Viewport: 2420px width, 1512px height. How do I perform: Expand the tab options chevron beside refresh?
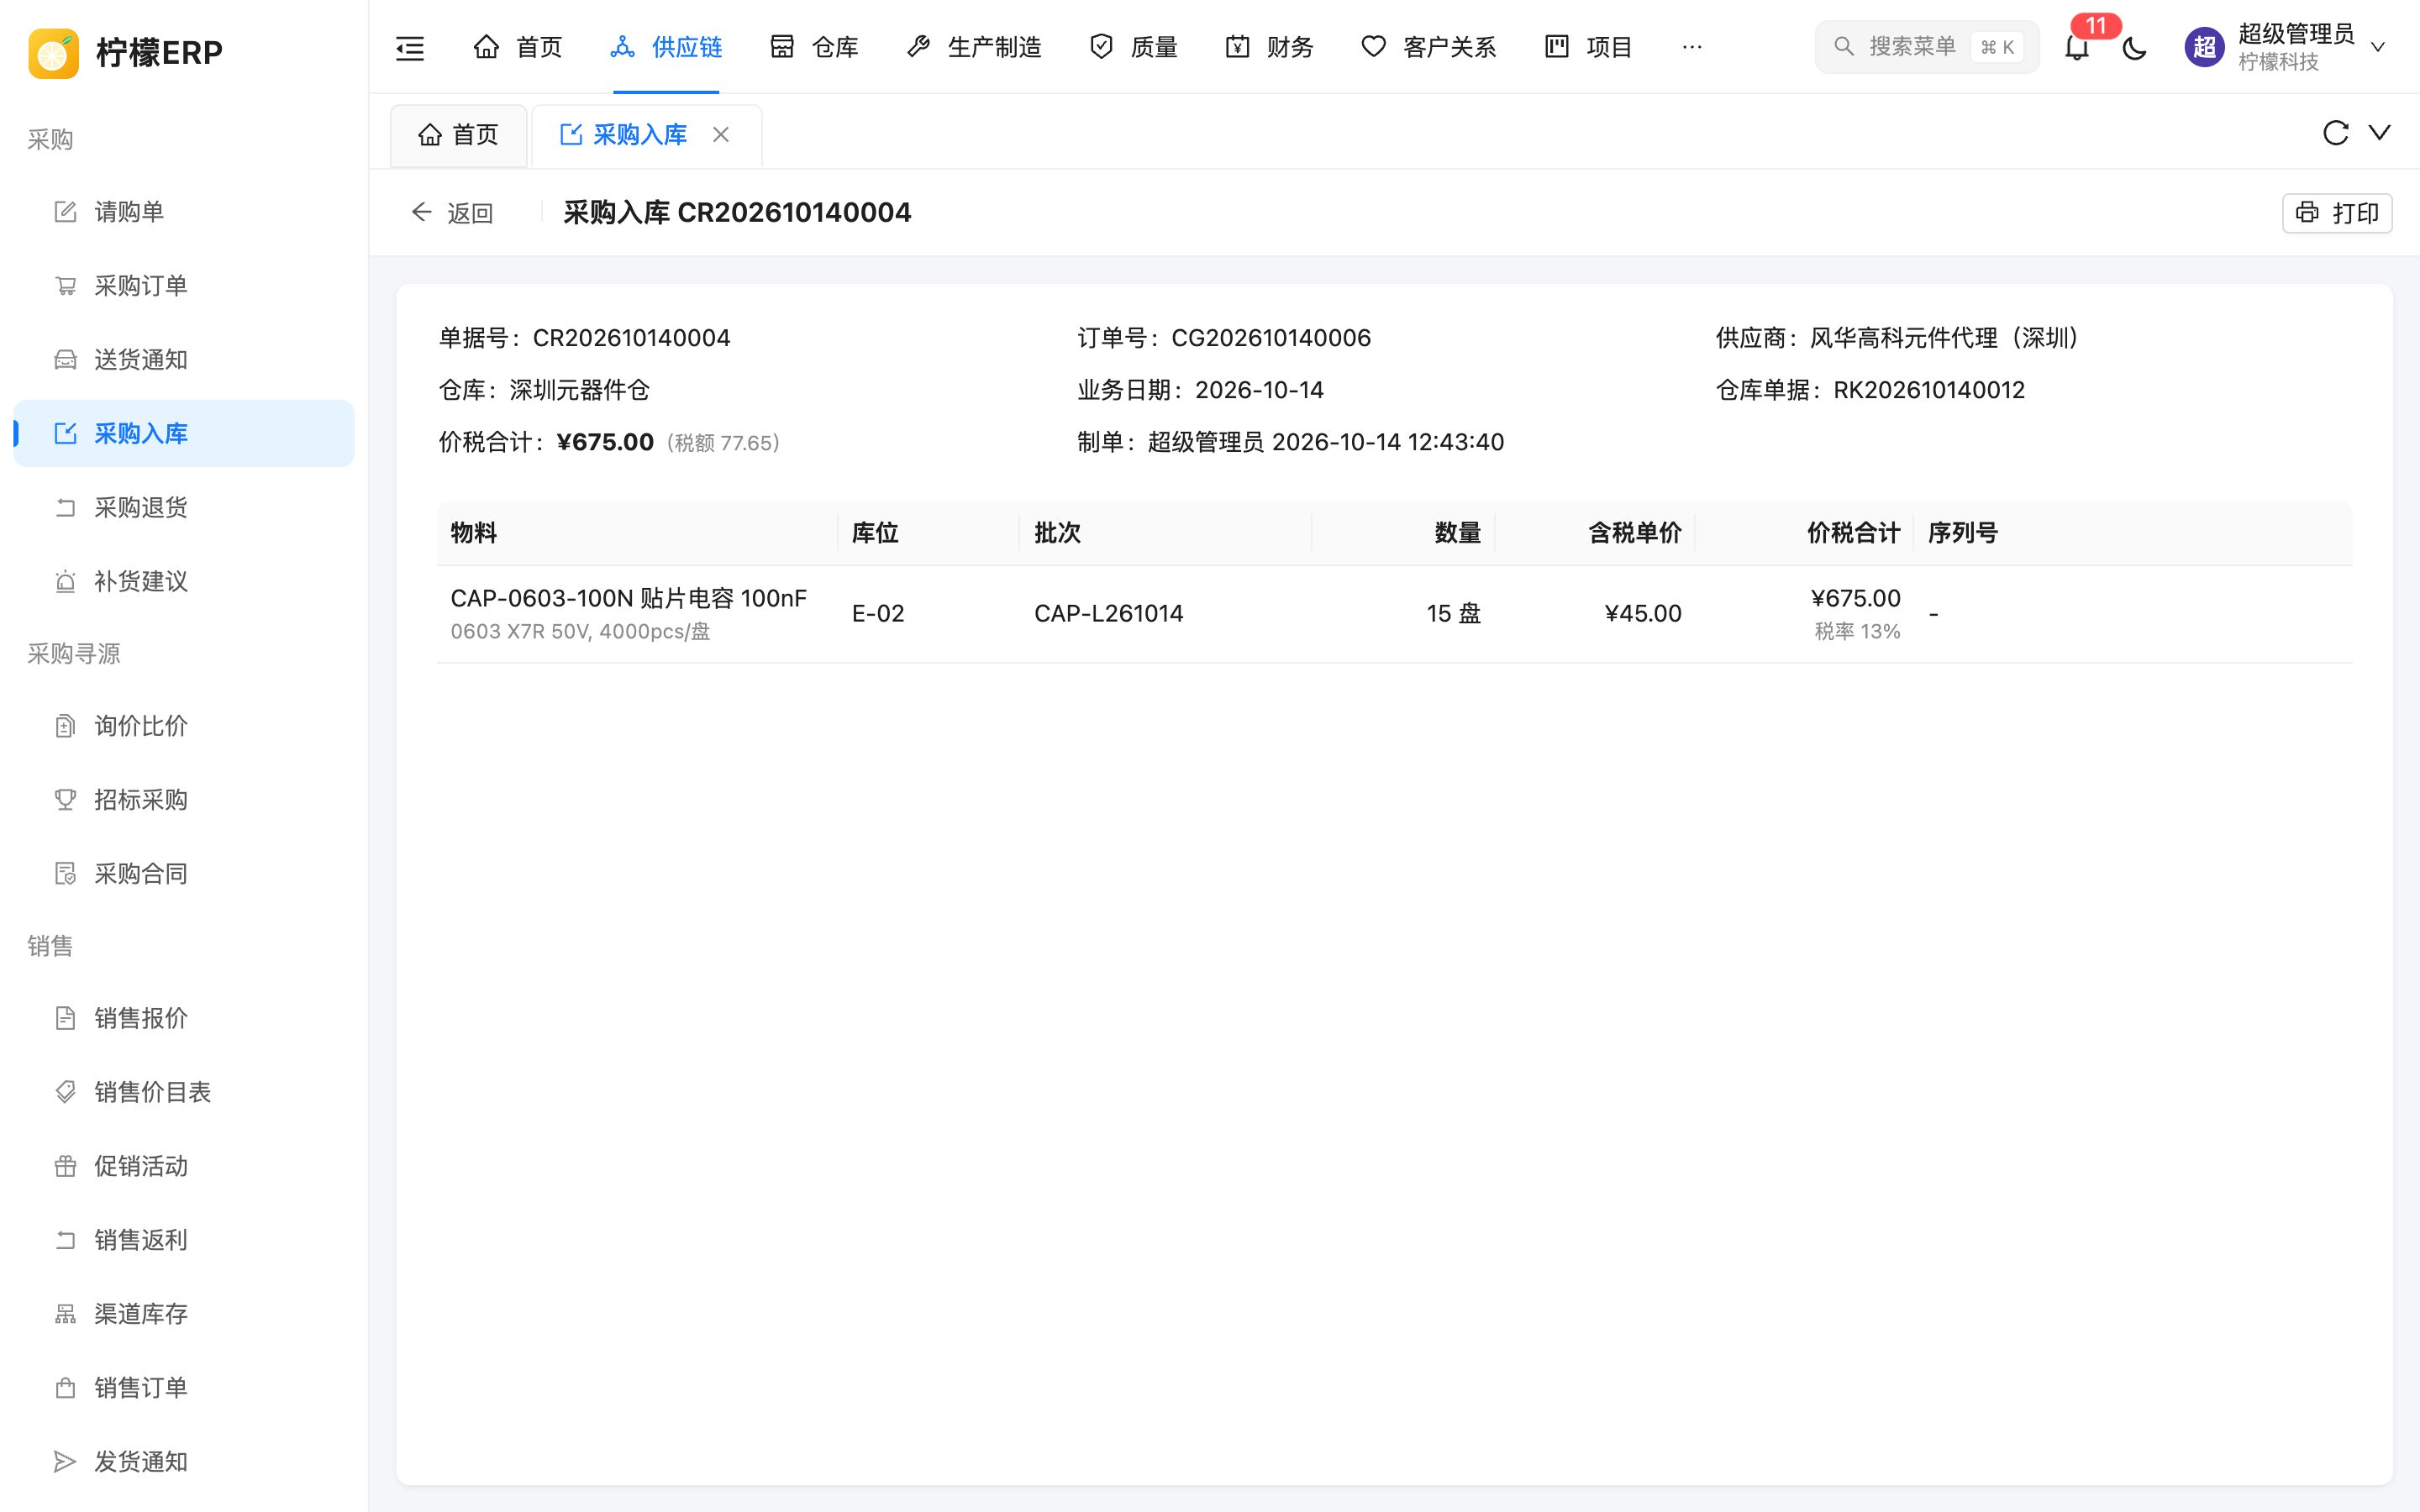tap(2380, 133)
